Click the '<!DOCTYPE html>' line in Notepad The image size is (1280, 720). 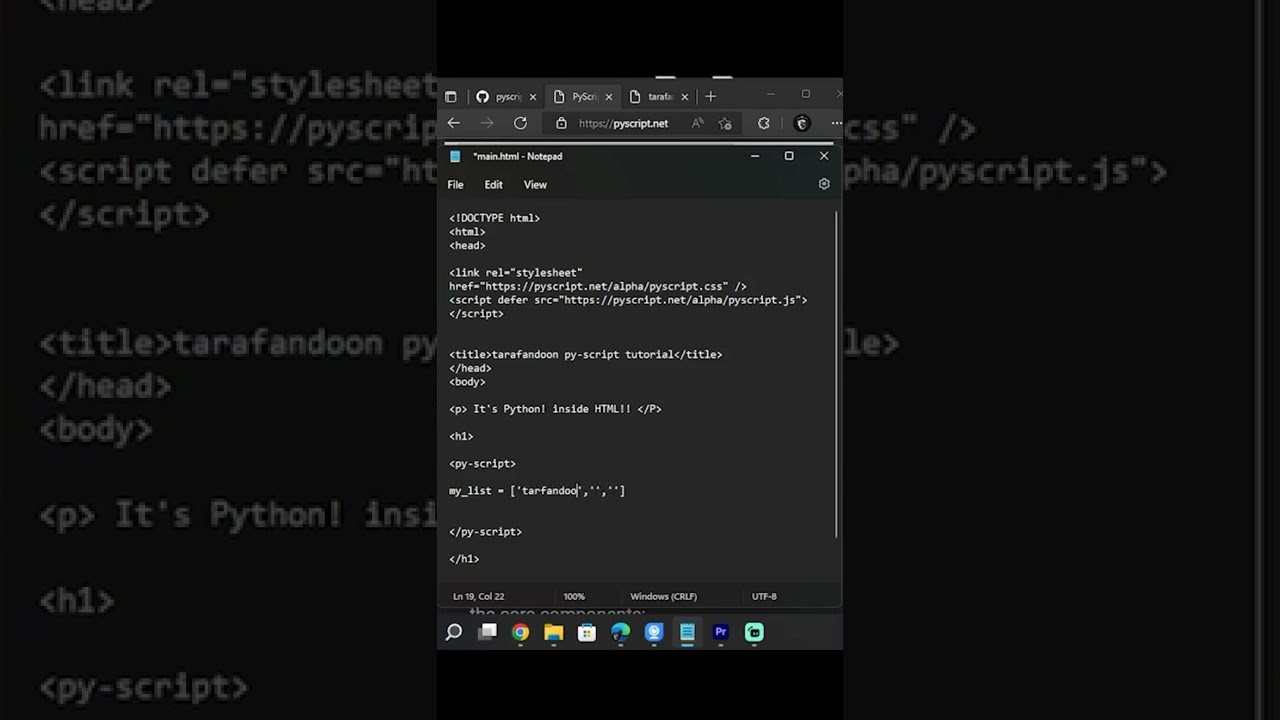[494, 218]
